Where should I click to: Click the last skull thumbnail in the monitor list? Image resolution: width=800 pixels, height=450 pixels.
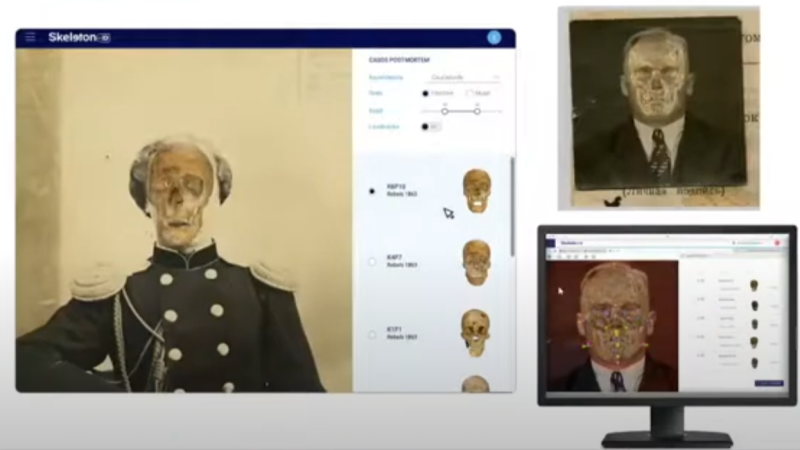click(754, 364)
